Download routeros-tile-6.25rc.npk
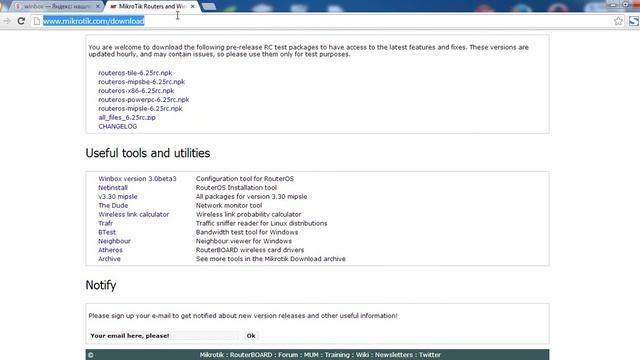The image size is (640, 360). click(135, 73)
